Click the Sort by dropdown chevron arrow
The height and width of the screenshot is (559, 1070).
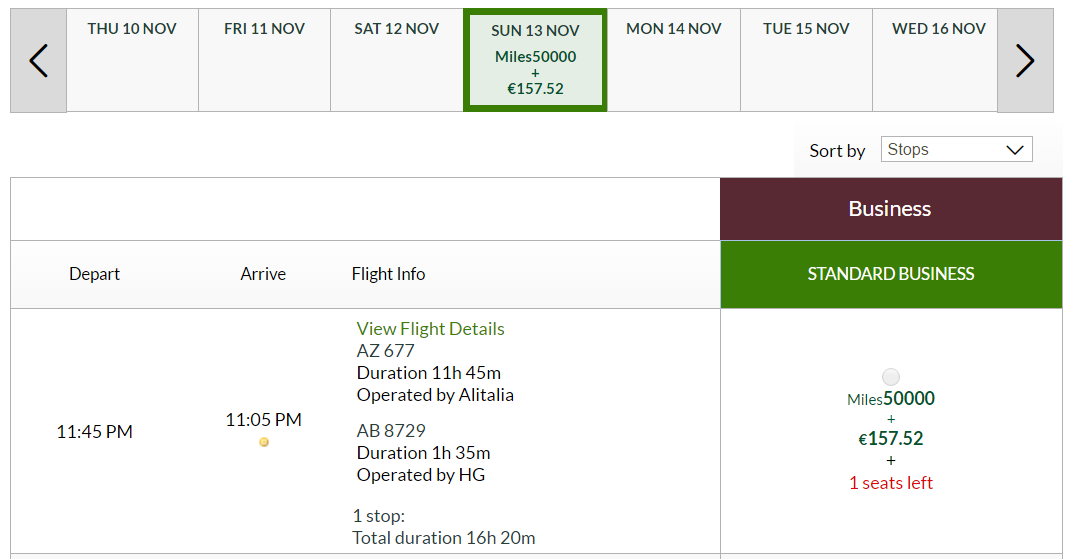[x=1015, y=150]
